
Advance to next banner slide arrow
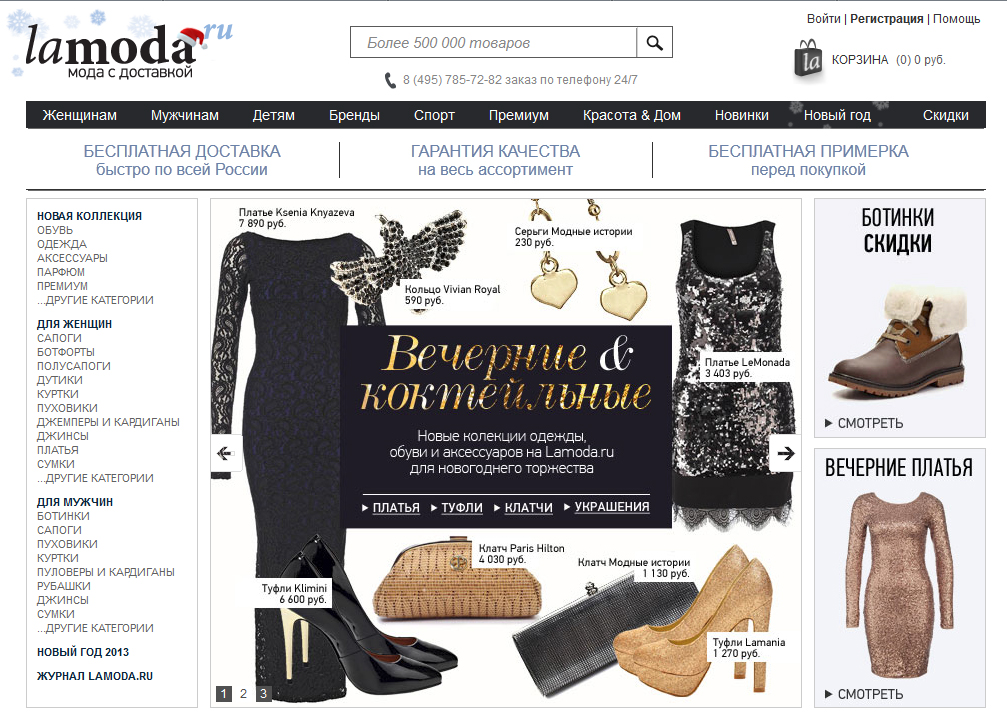[x=785, y=453]
